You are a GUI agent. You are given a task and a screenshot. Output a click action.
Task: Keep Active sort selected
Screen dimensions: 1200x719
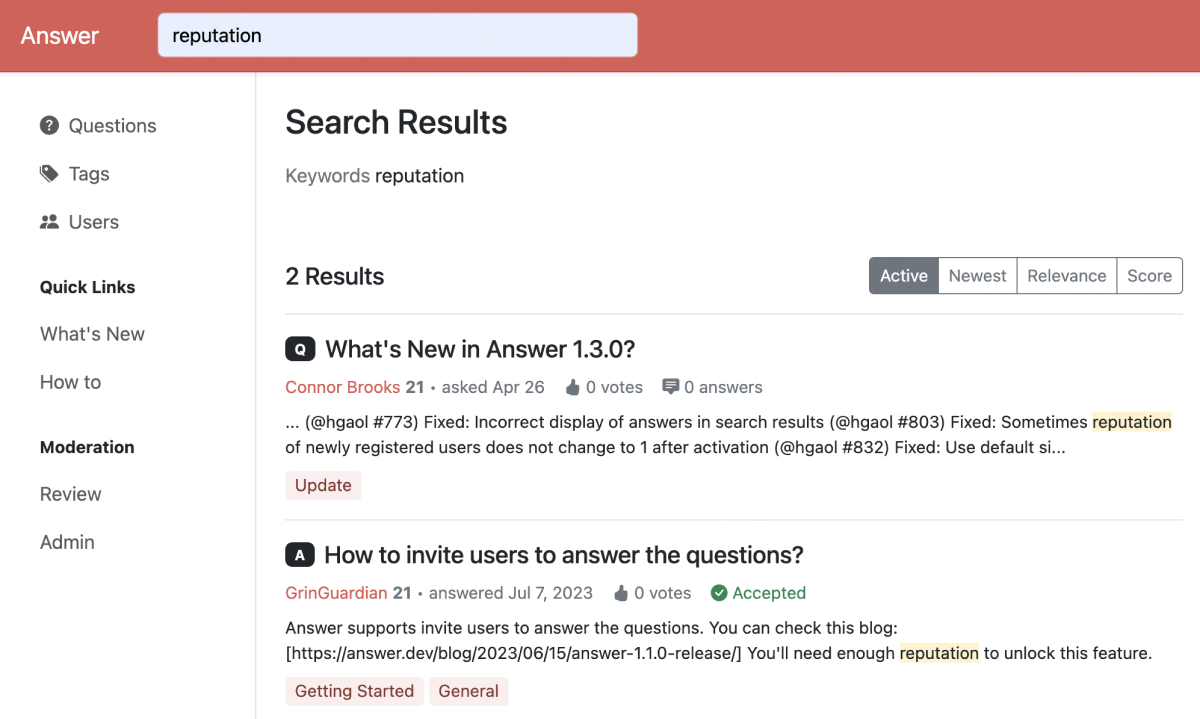tap(903, 275)
